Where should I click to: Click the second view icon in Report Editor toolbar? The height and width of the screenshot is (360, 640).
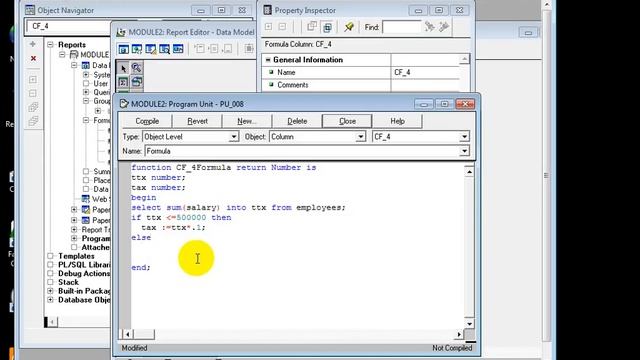click(x=137, y=49)
